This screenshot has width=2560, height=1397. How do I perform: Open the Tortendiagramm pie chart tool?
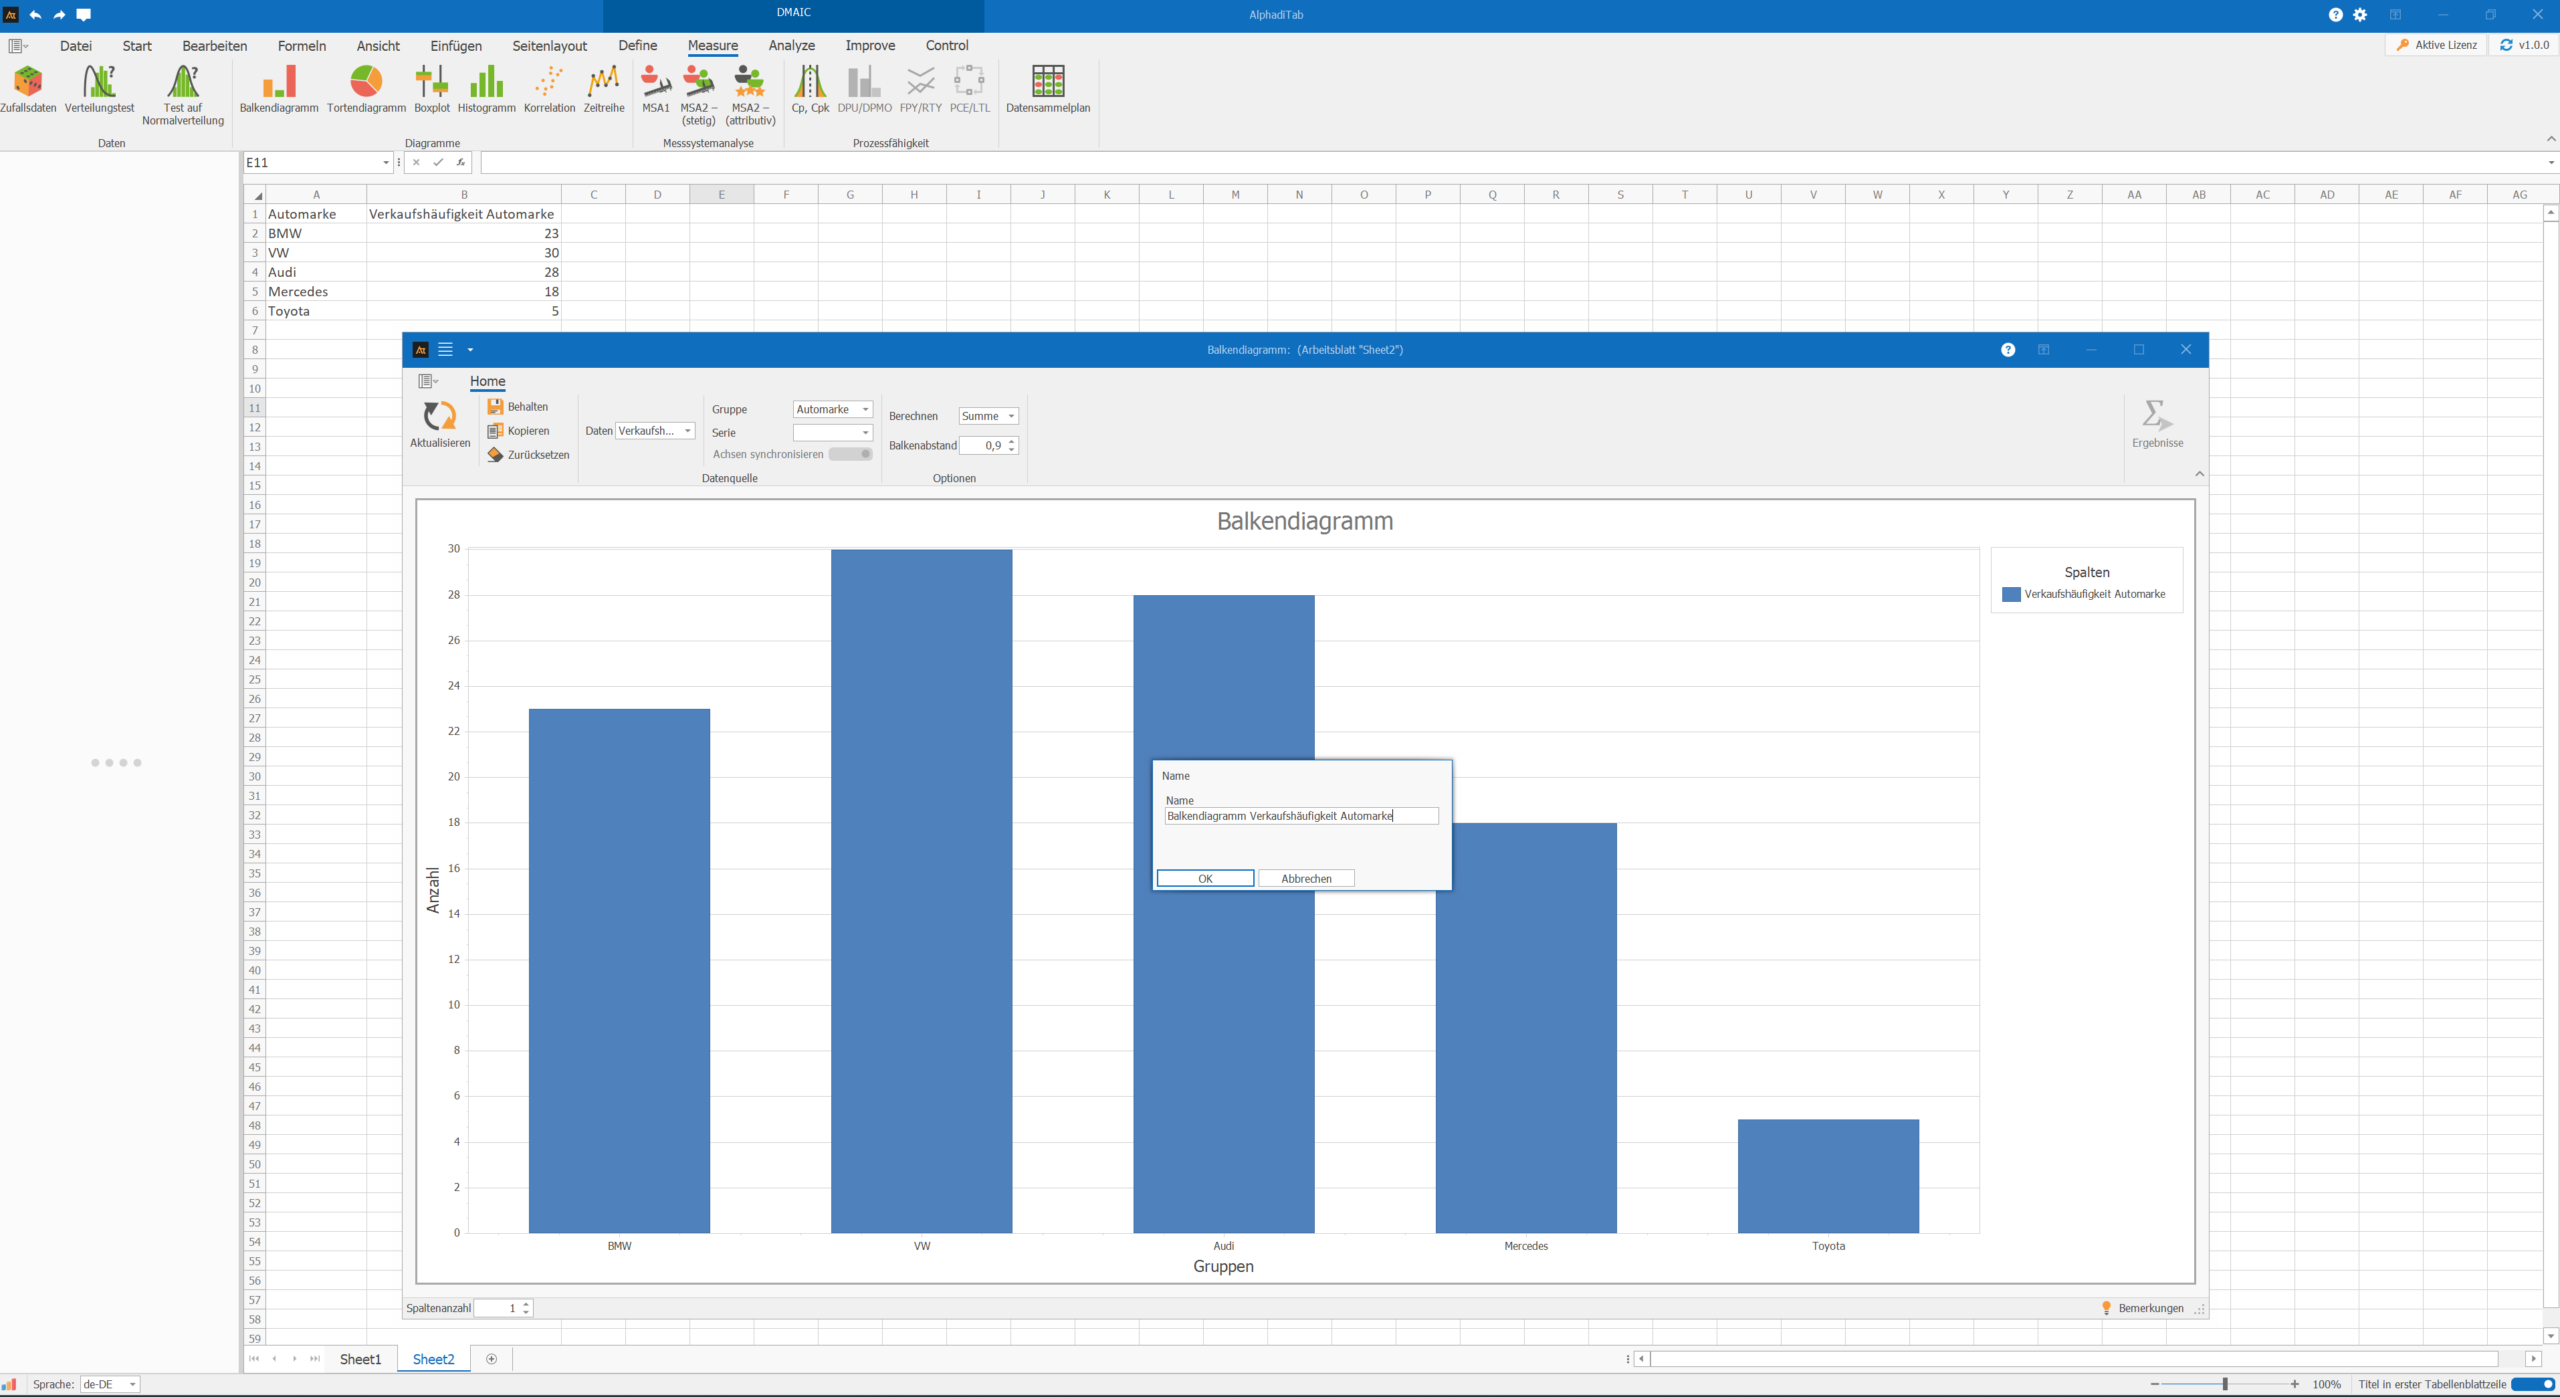click(366, 82)
